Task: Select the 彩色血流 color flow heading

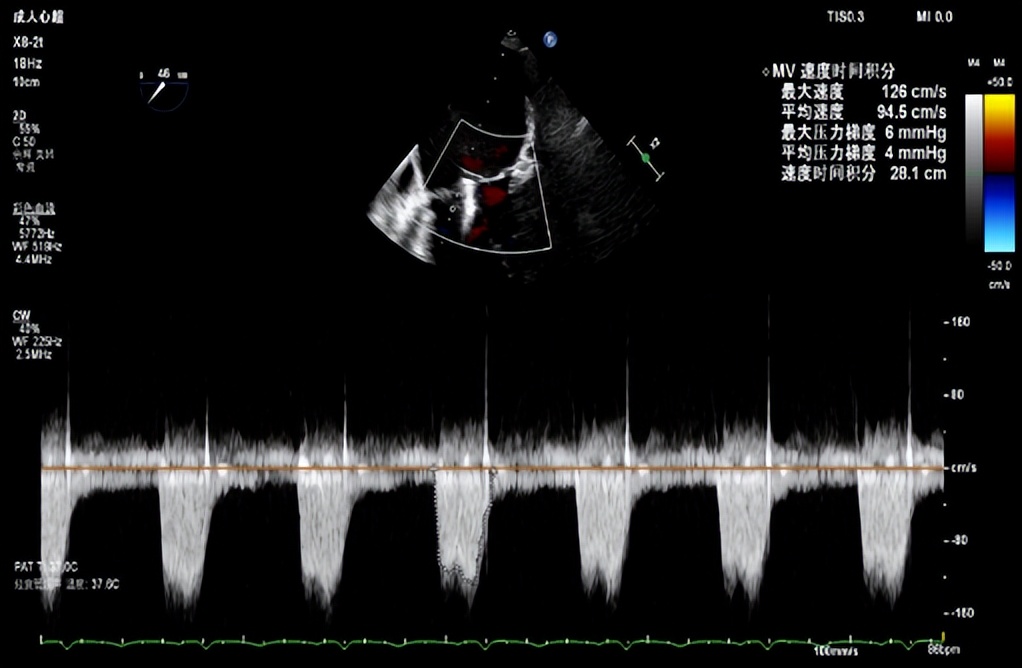Action: click(34, 209)
